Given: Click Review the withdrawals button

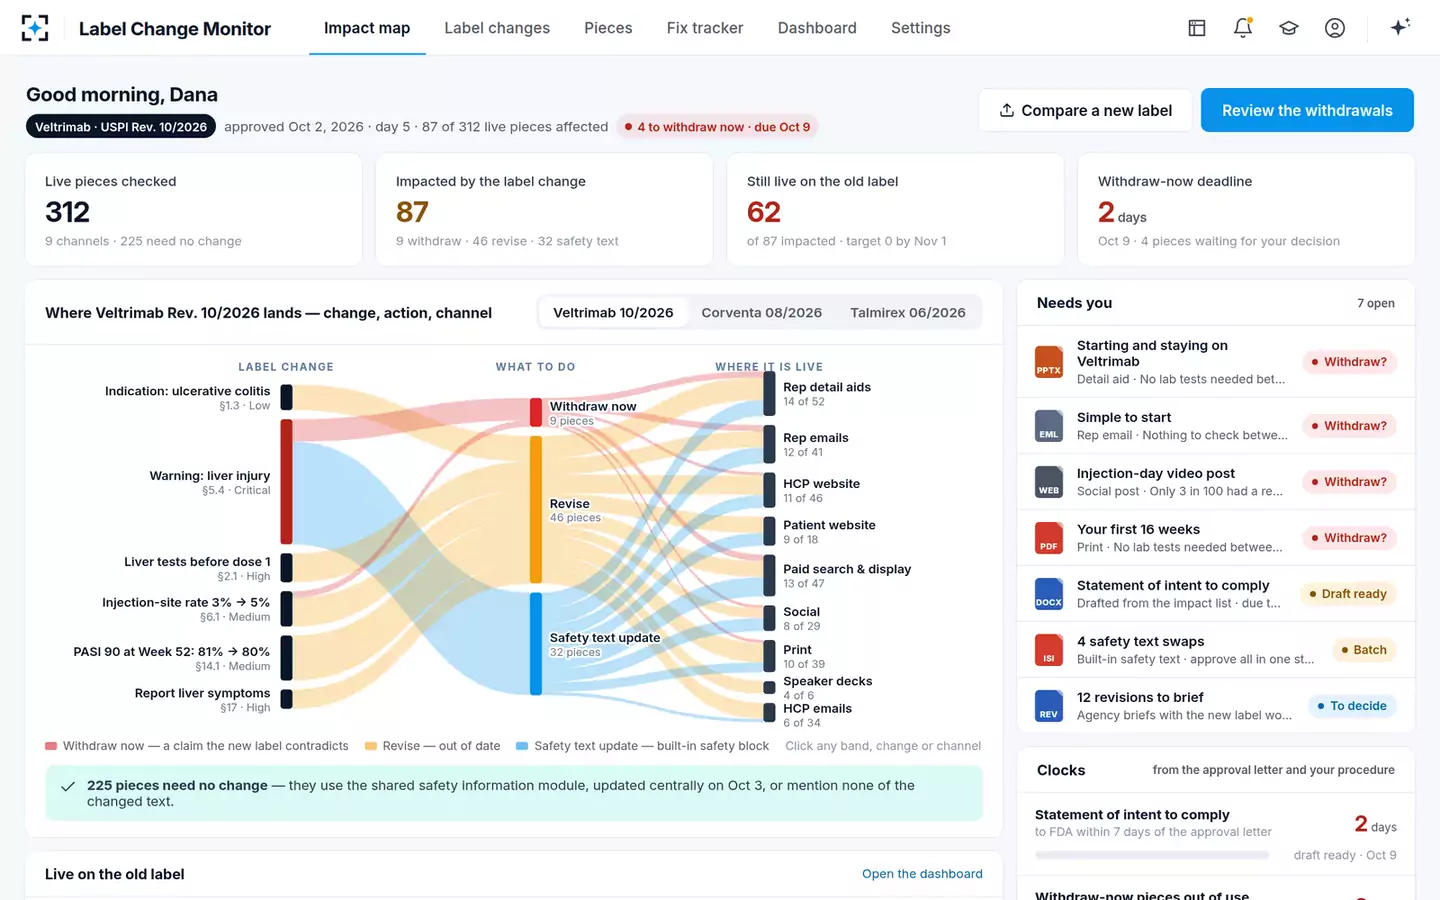Looking at the screenshot, I should [1307, 110].
